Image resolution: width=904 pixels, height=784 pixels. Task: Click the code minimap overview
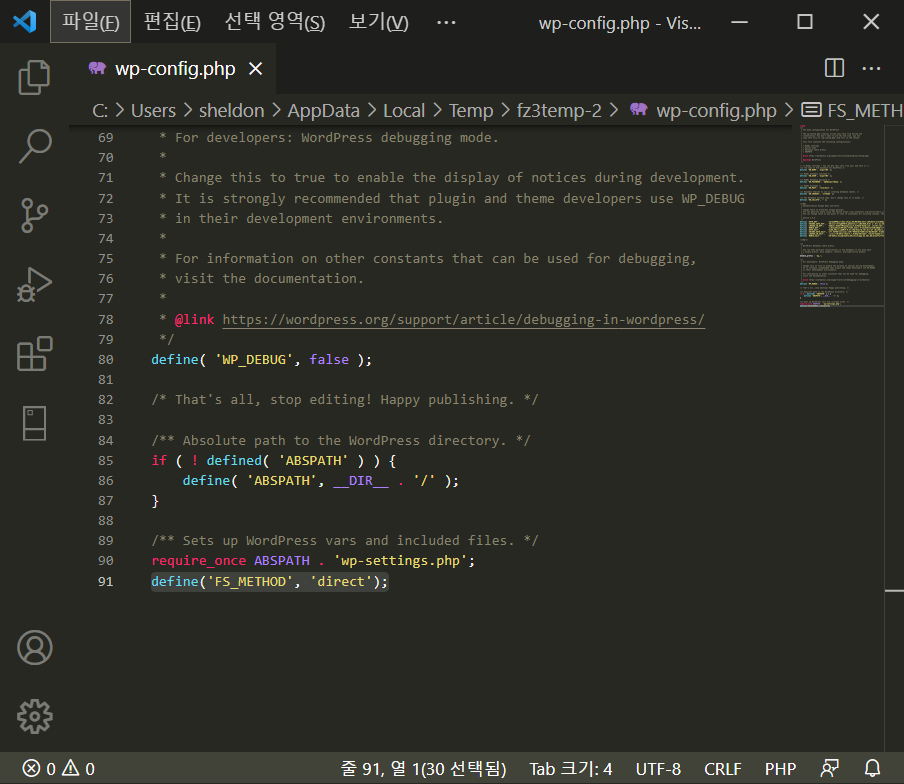[841, 217]
